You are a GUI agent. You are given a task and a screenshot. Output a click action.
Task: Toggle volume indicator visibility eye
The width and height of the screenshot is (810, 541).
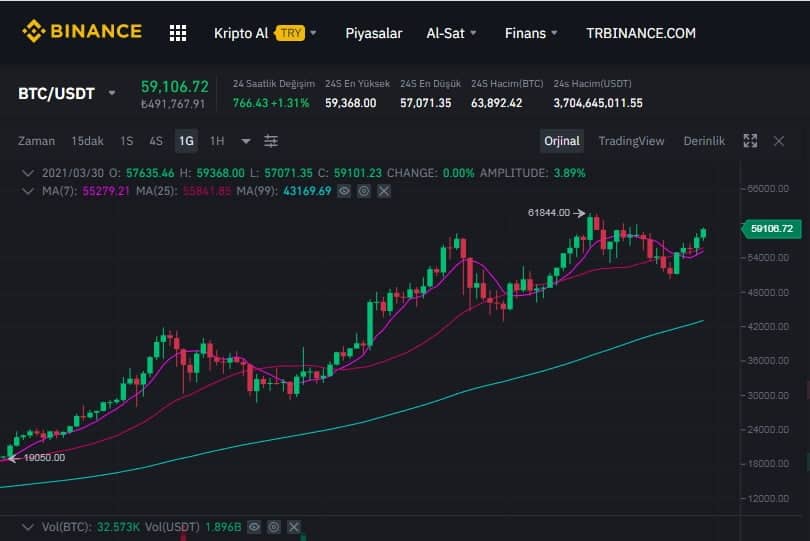click(254, 526)
